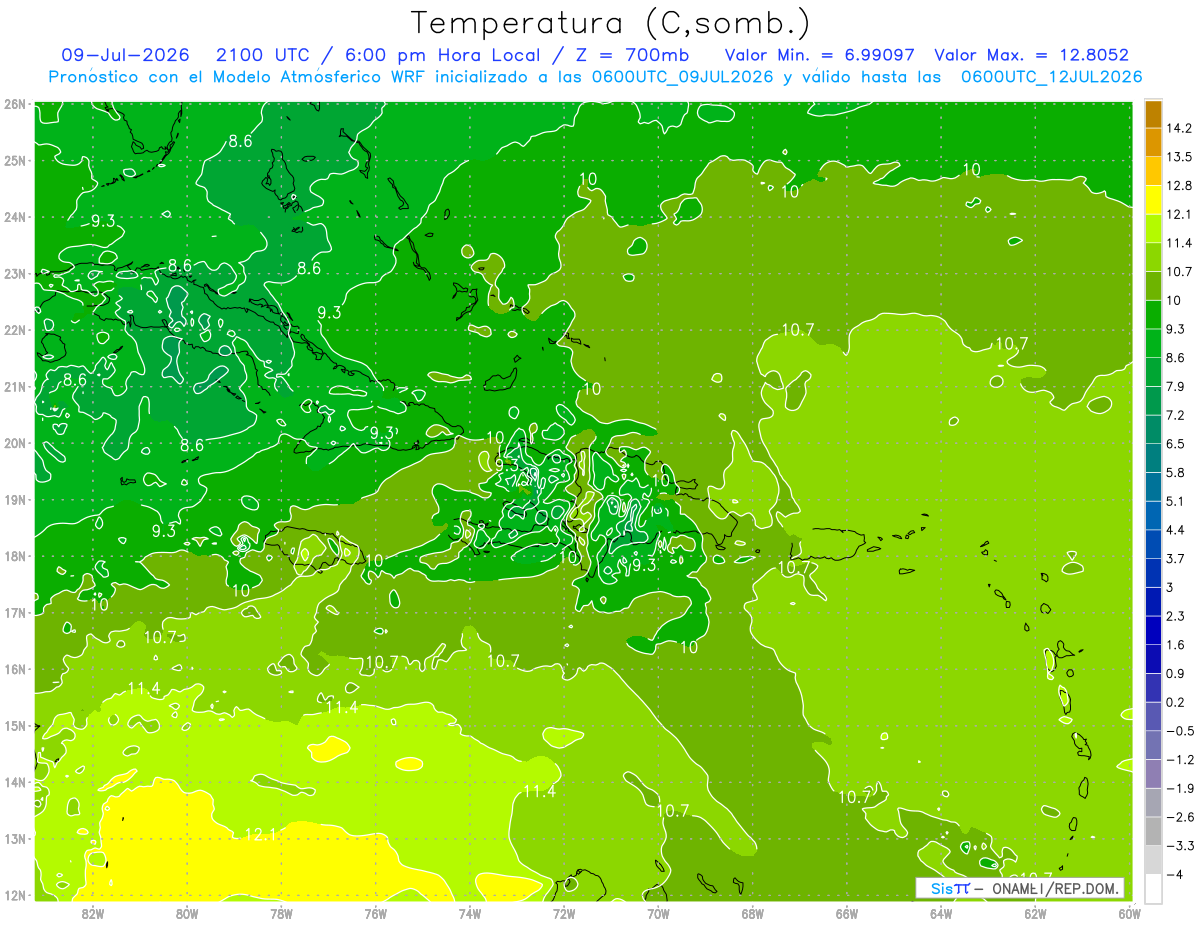Pick the dark blue swatch between 1.6 and 2.3
This screenshot has width=1200, height=927.
tap(1153, 630)
